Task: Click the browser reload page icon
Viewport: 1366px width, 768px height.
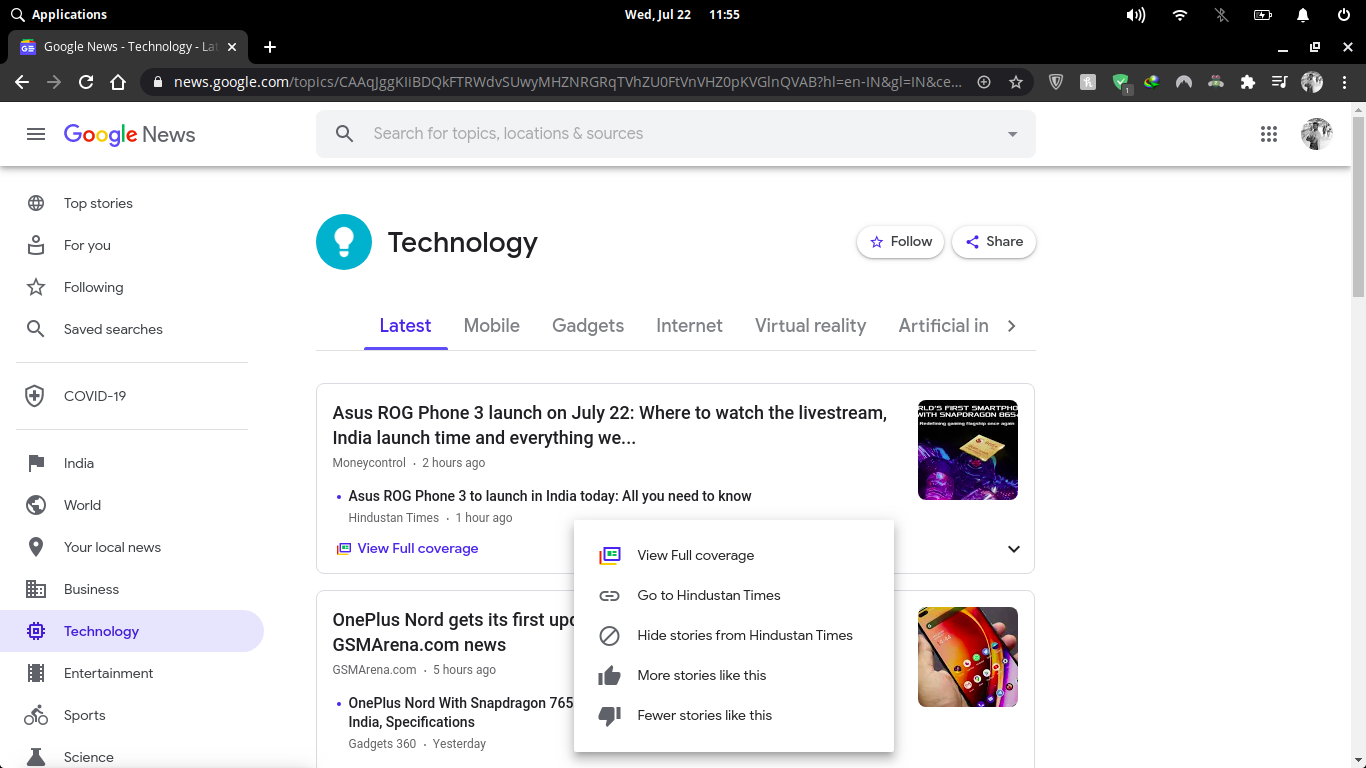Action: coord(86,82)
